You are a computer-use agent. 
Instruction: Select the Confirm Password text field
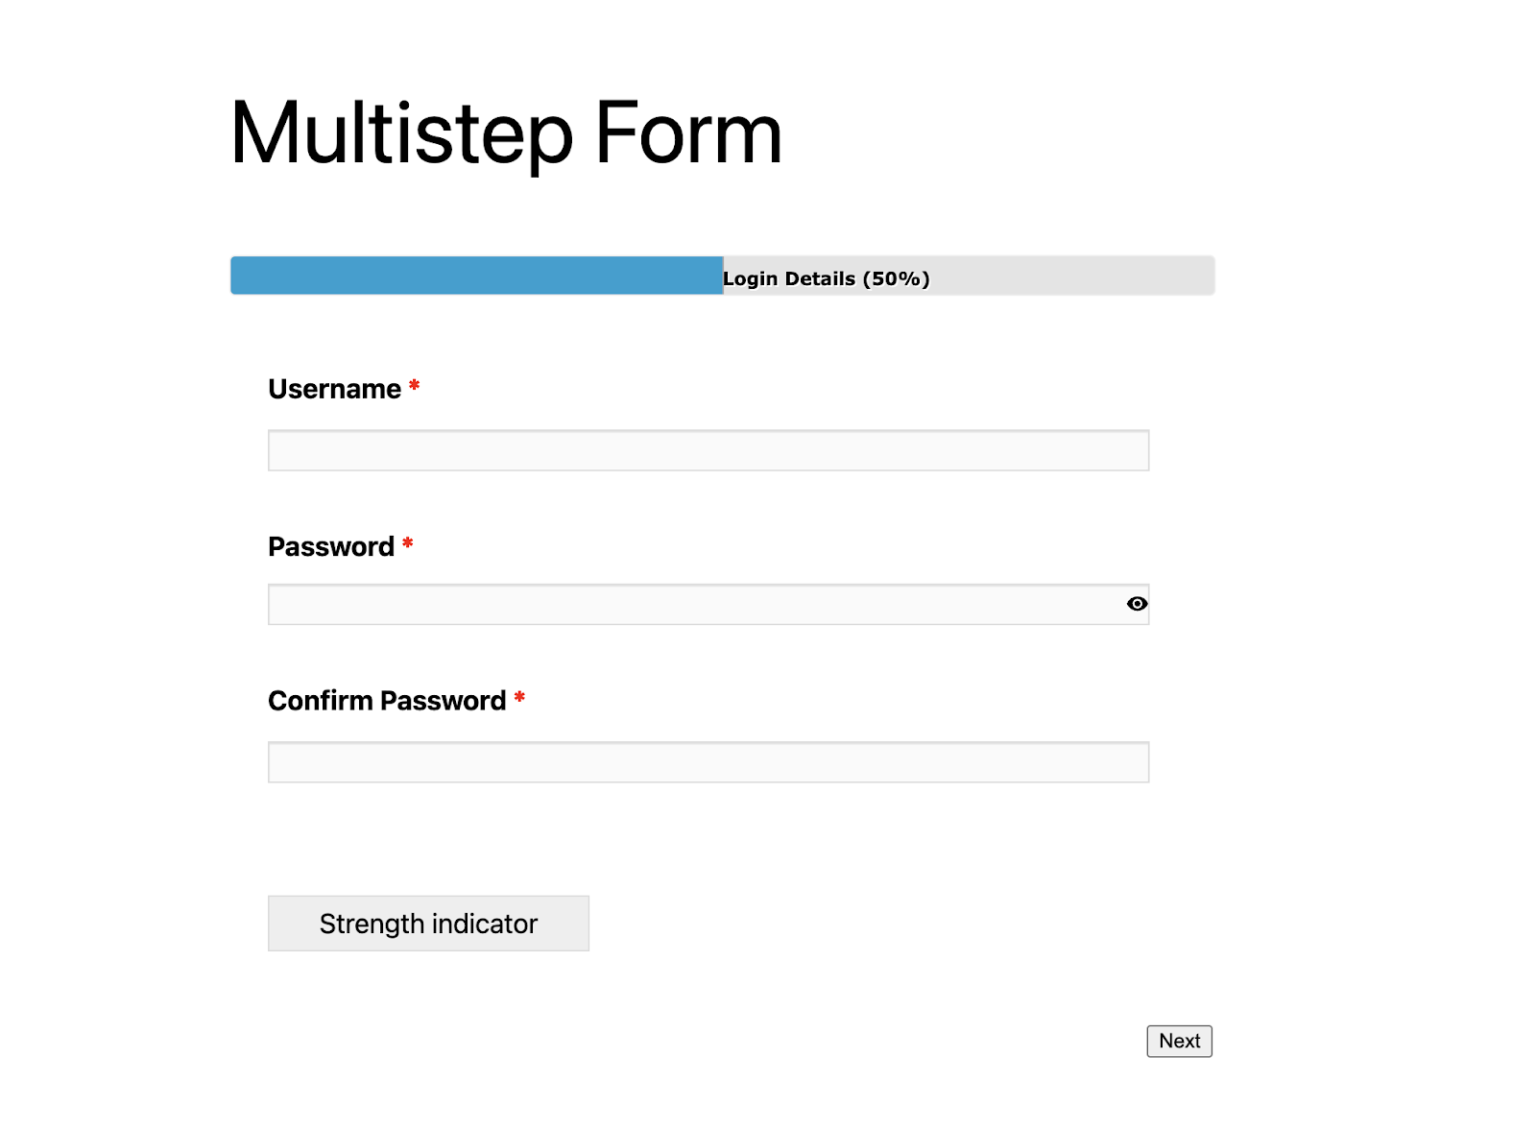pos(708,761)
